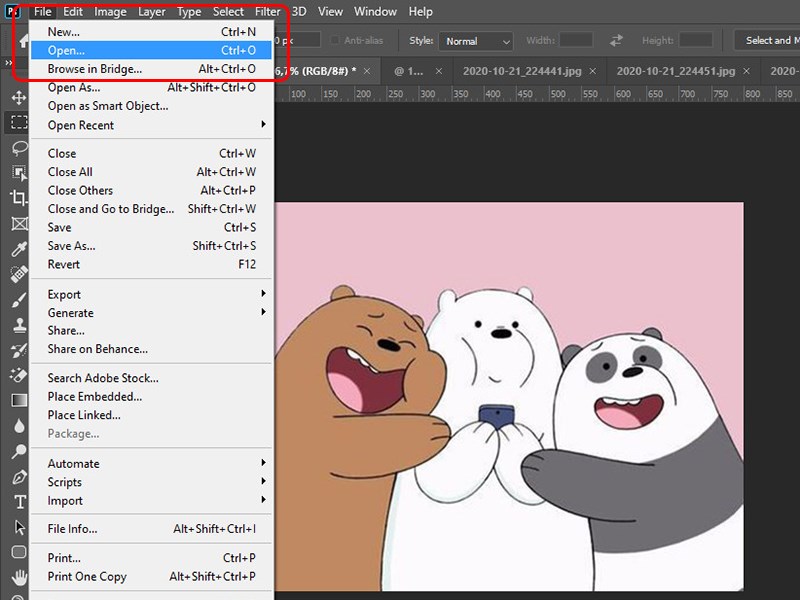
Task: Choose the Lasso tool
Action: (18, 148)
